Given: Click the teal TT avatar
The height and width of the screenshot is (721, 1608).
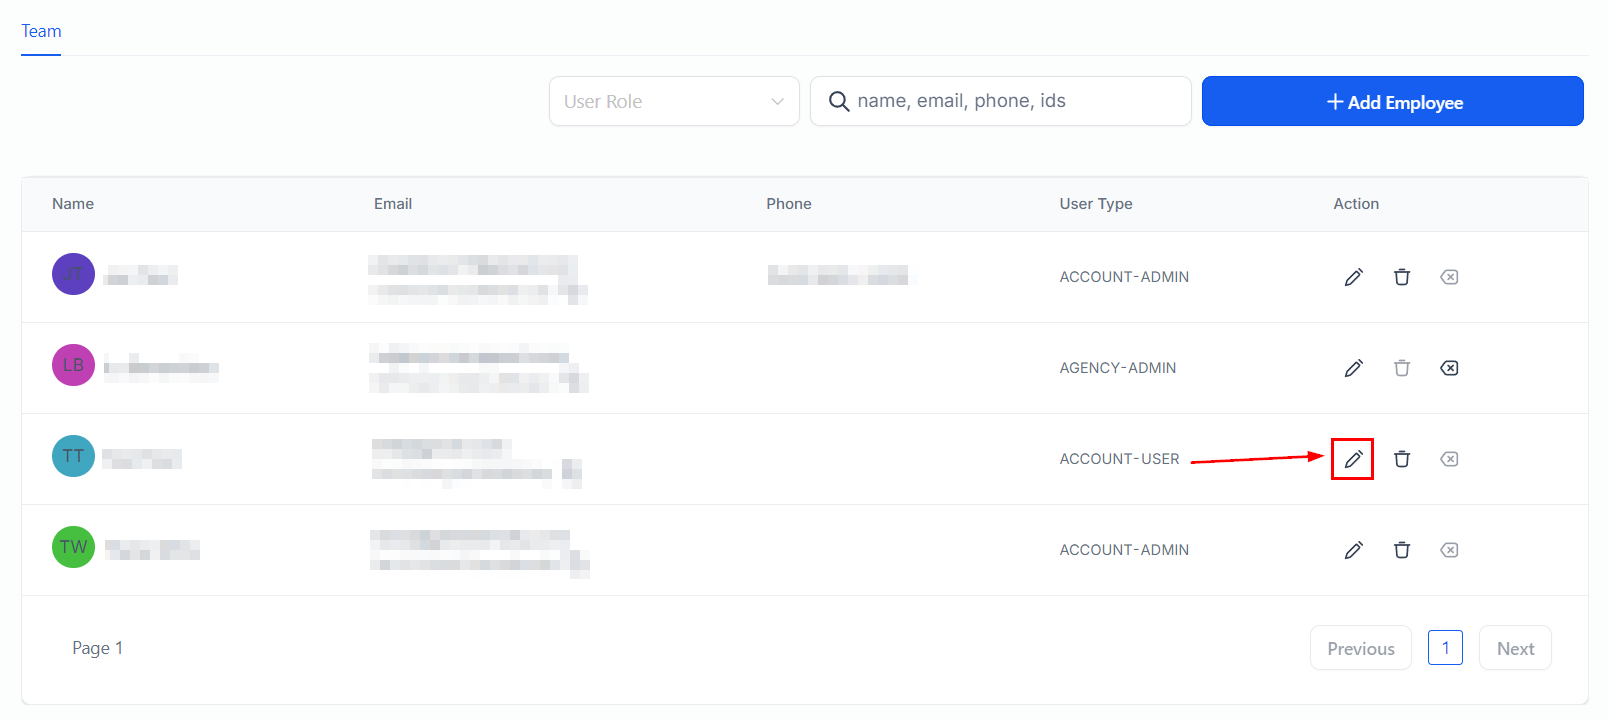Looking at the screenshot, I should 73,456.
